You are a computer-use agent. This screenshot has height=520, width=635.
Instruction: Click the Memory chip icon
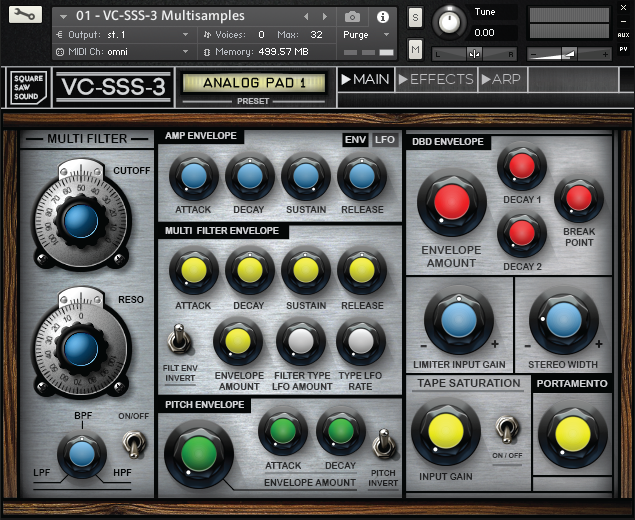[x=207, y=52]
